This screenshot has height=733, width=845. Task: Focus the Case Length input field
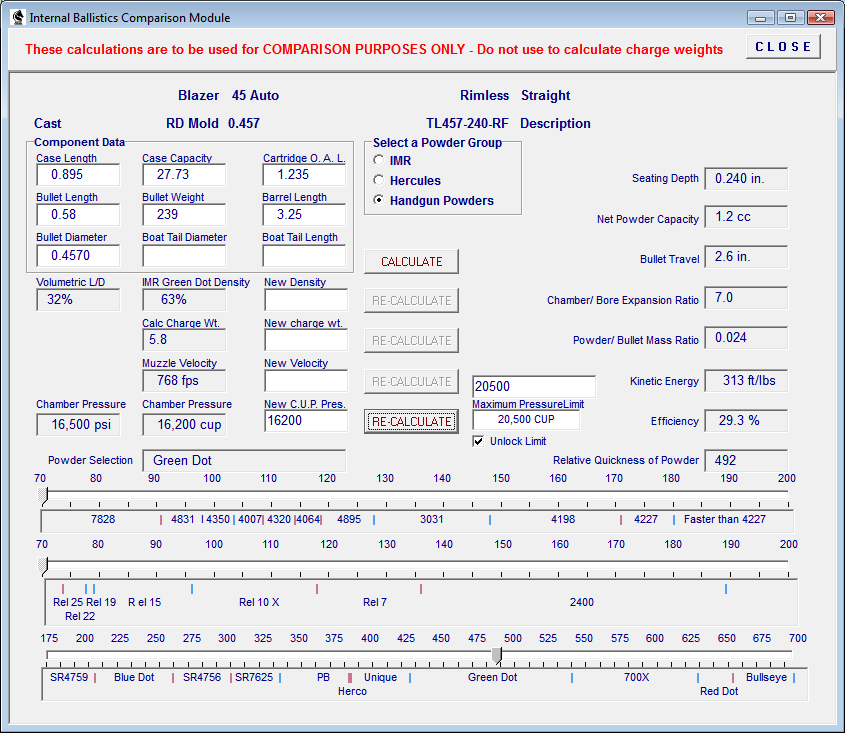78,175
